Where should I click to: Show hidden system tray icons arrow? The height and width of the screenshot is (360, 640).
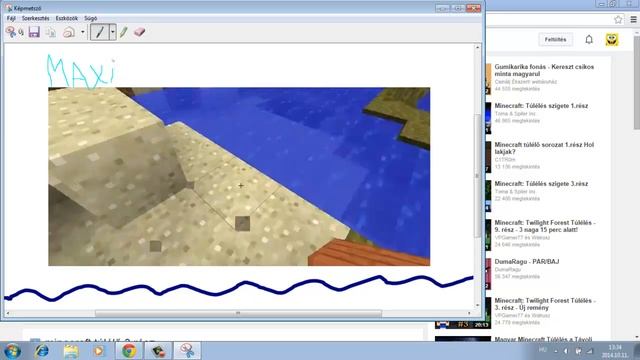(x=556, y=351)
